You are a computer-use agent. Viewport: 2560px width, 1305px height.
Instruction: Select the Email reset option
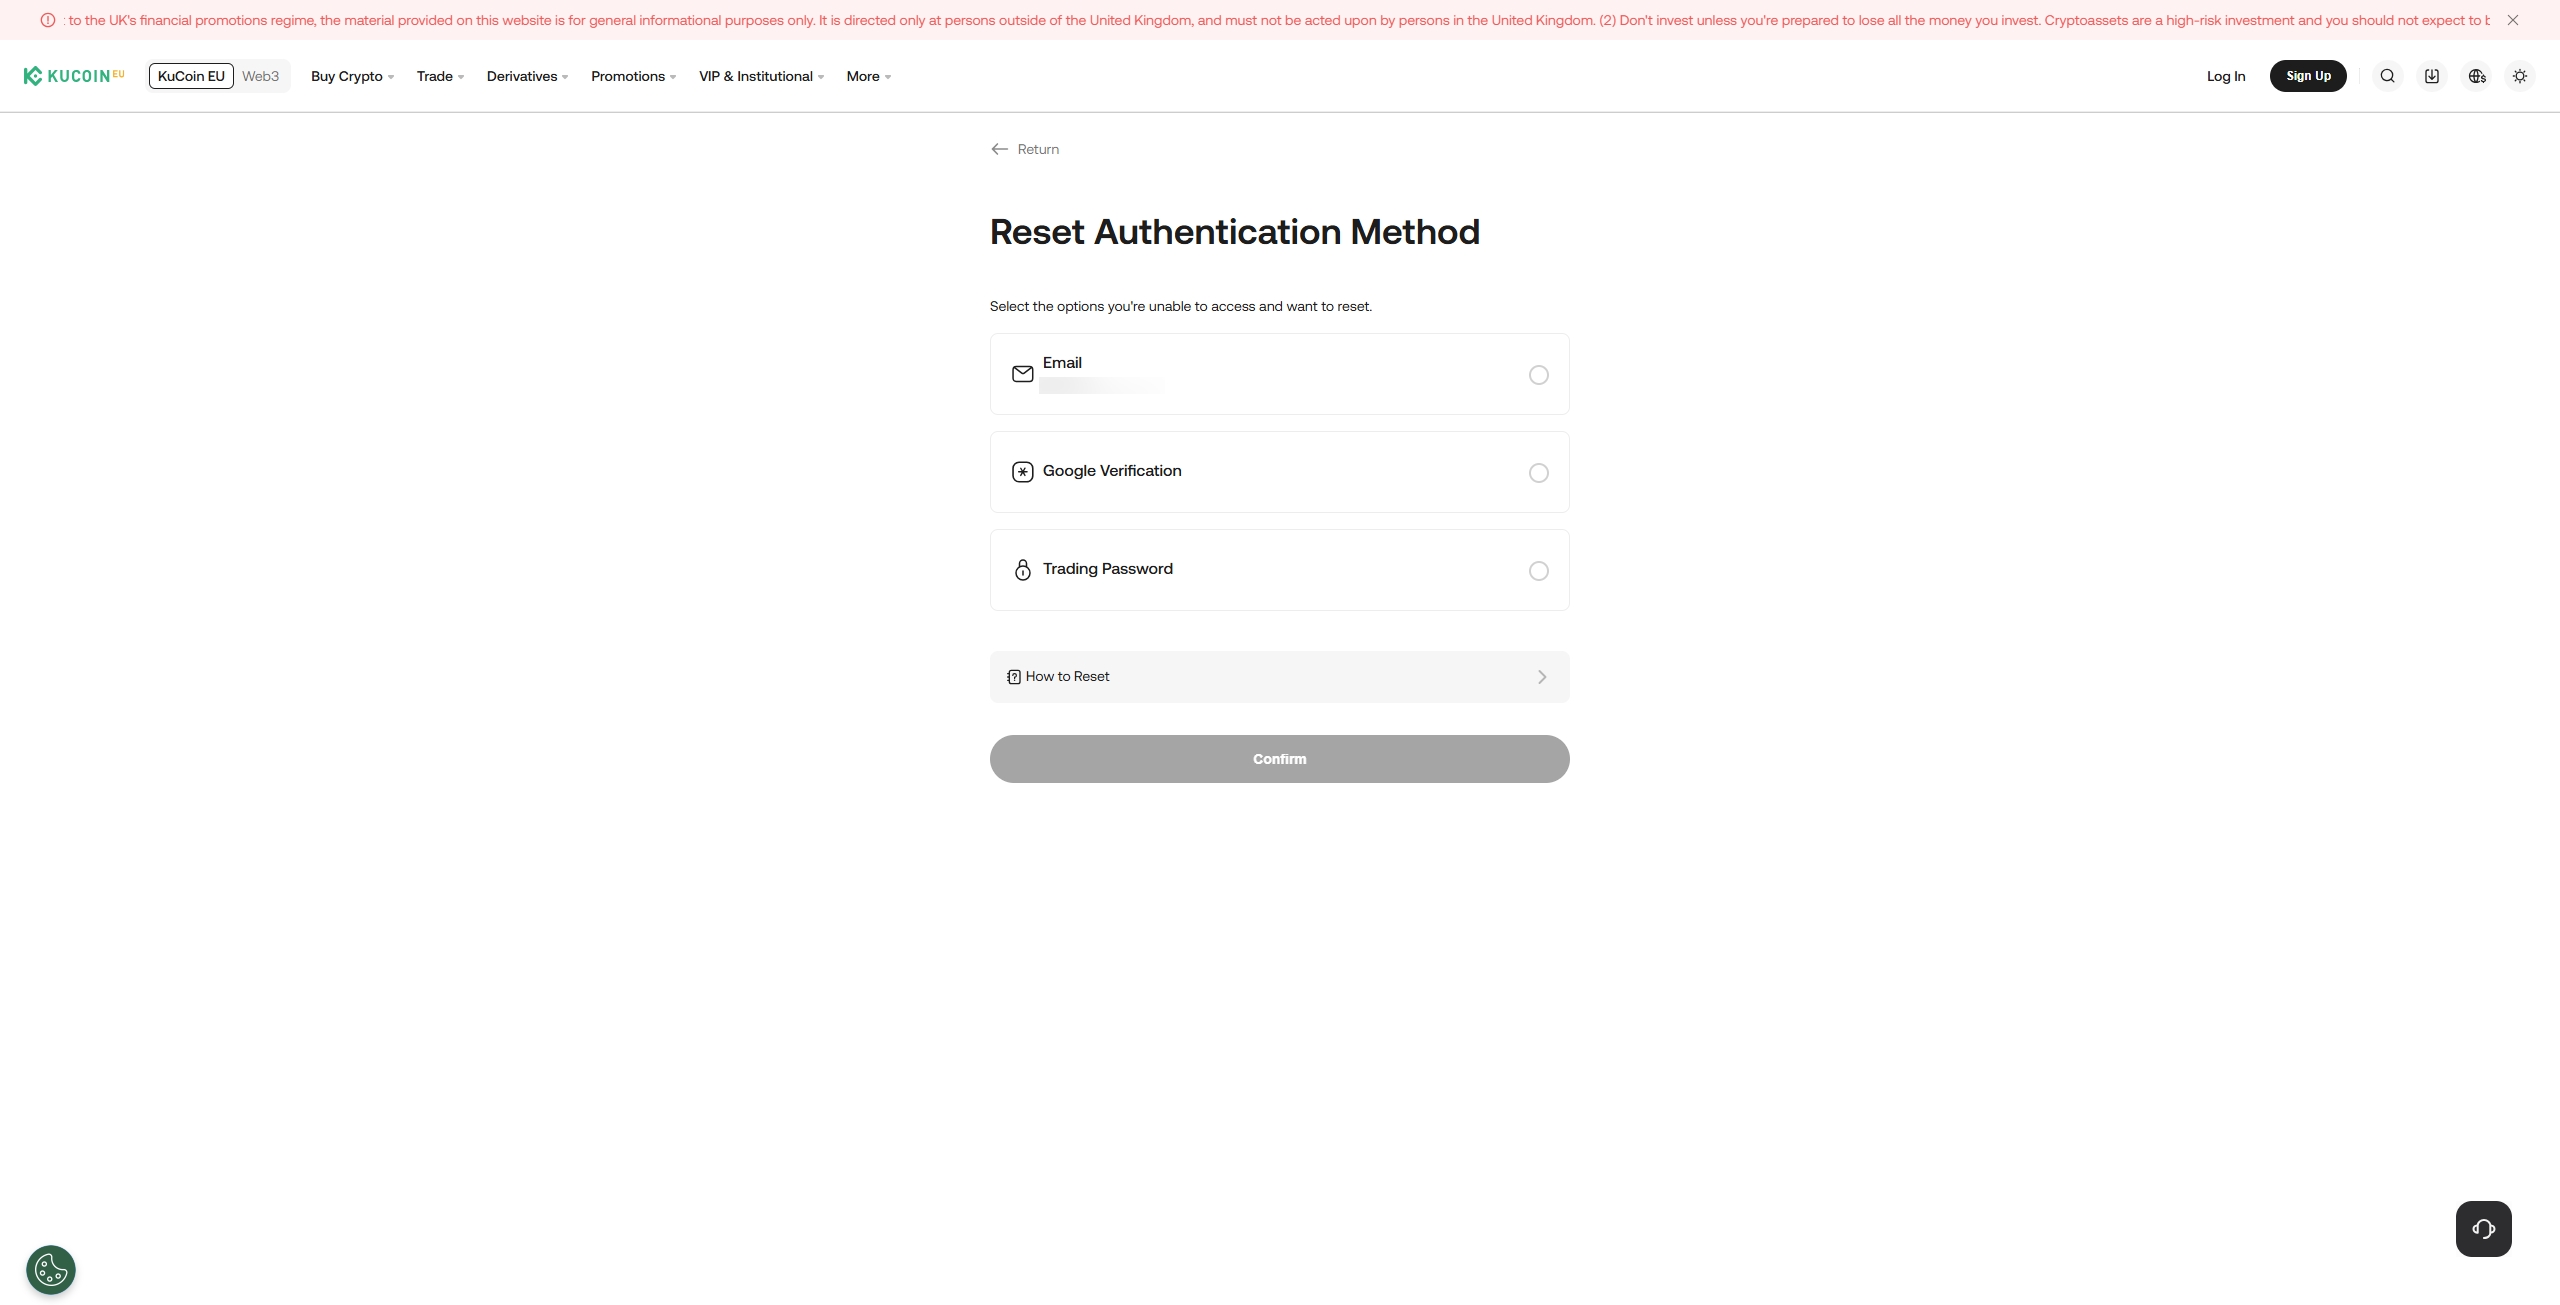coord(1538,375)
